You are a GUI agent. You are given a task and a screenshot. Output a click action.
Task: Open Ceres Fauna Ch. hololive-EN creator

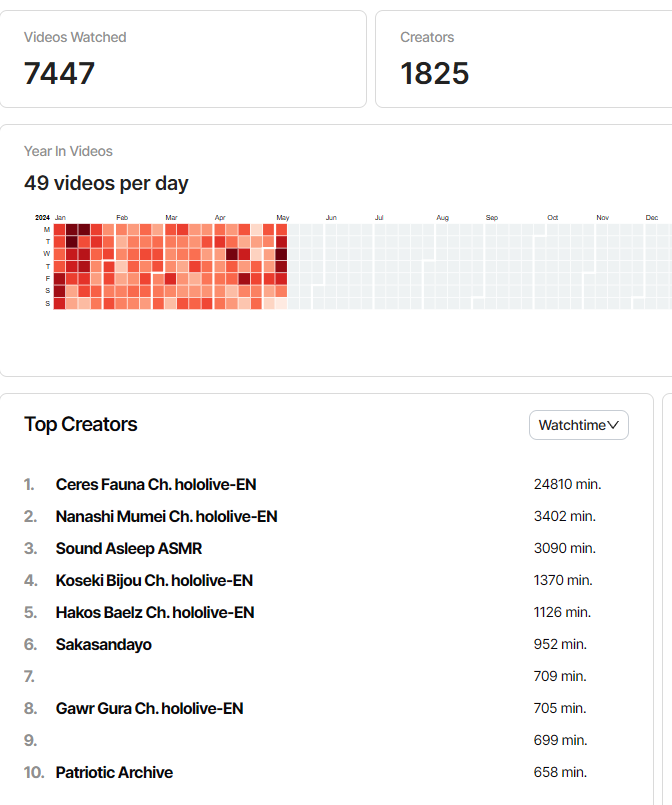click(x=156, y=484)
